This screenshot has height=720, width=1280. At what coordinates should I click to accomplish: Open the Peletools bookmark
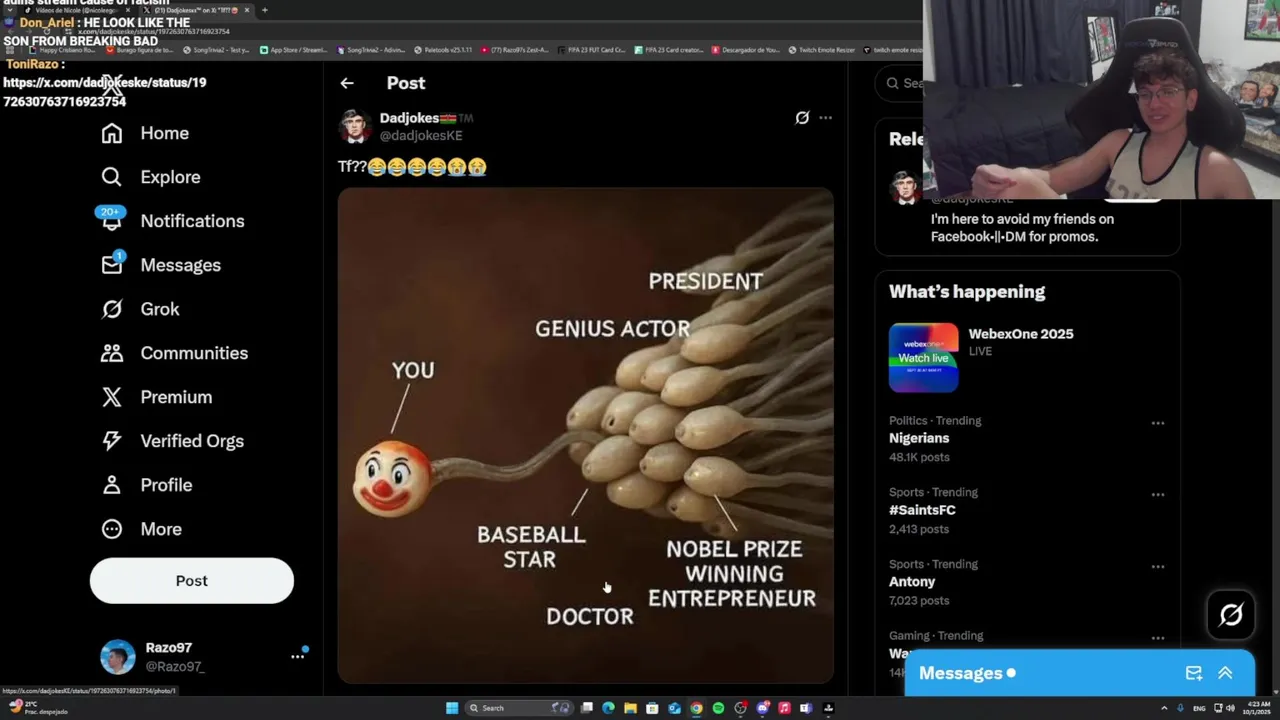445,49
